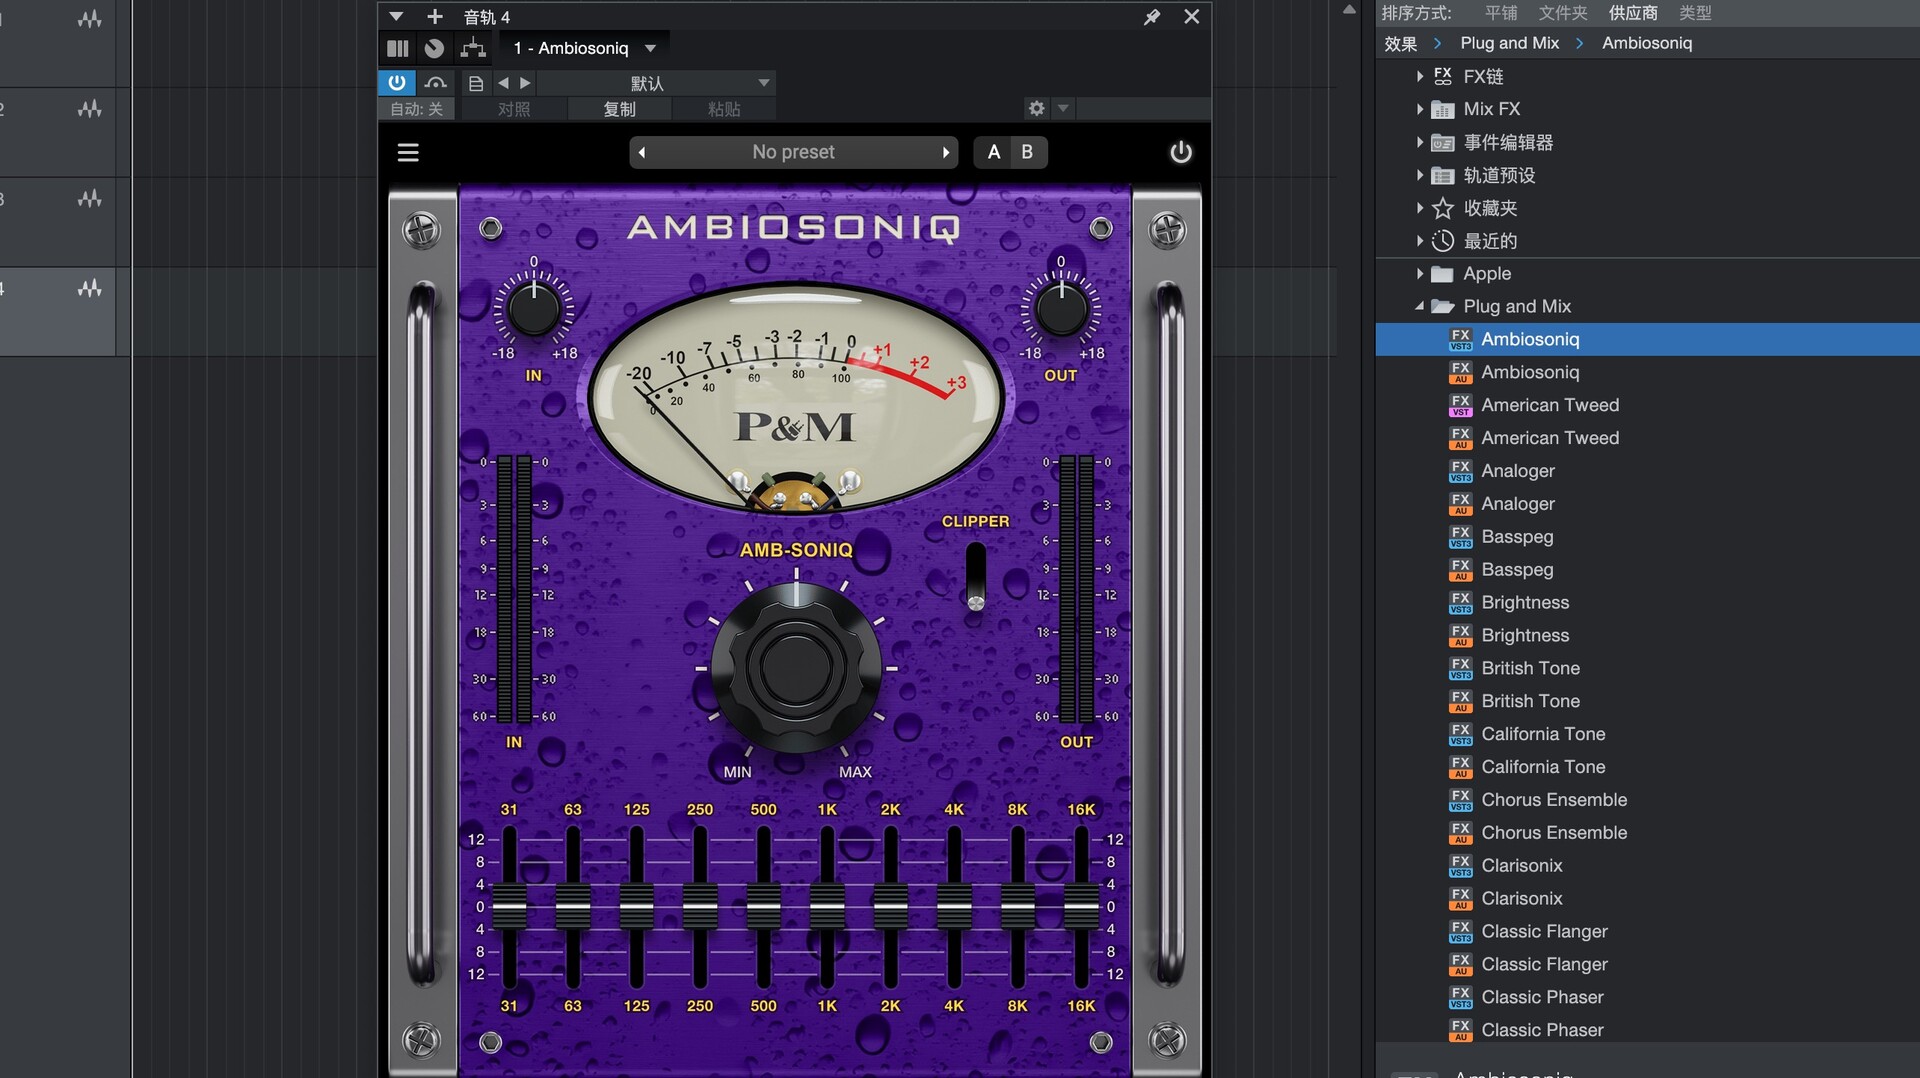Go to 效果 breadcrumb

point(1401,43)
